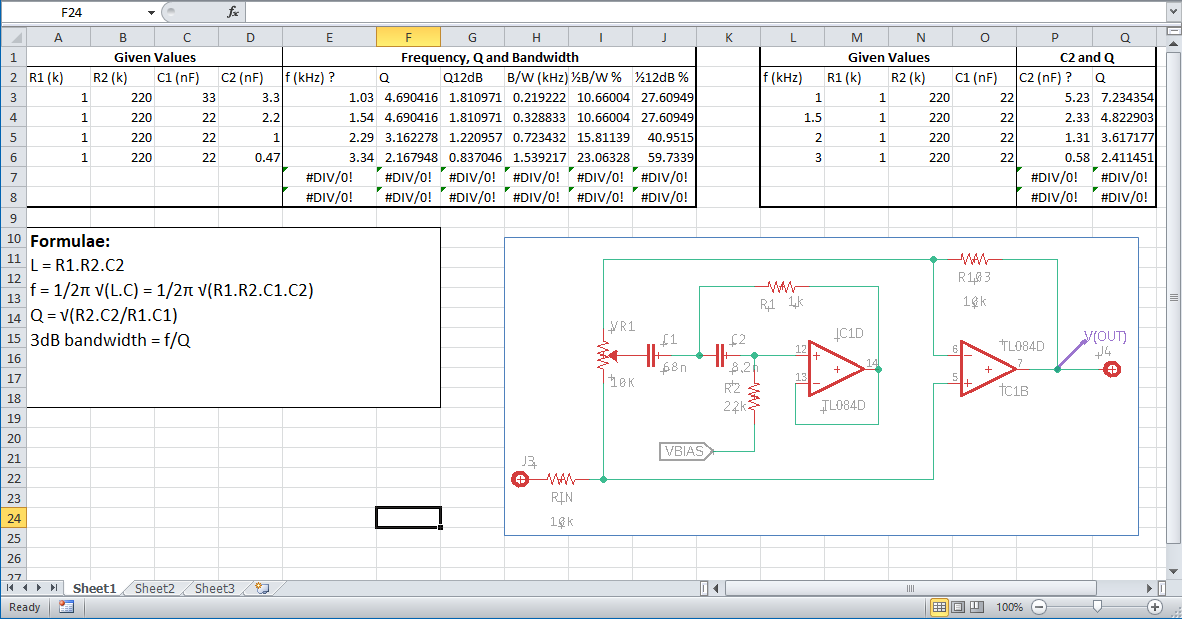Click the 'Q = √(R2.C2/R1.C1)' formula line
Image resolution: width=1182 pixels, height=619 pixels.
tap(104, 315)
